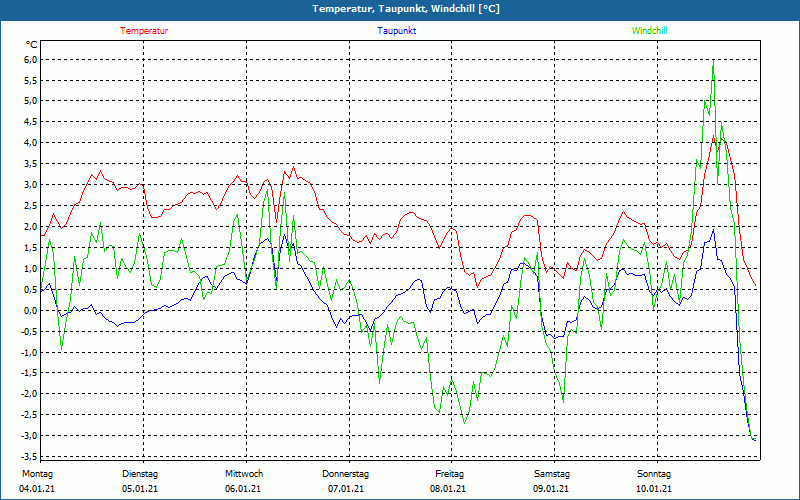Screen dimensions: 800x500
Task: Click the 07.01.21 date label
Action: (346, 489)
